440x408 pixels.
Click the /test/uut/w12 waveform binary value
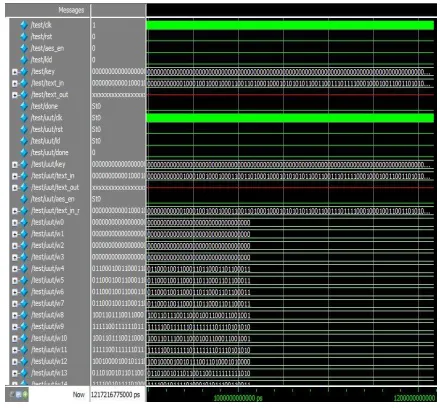pyautogui.click(x=199, y=362)
